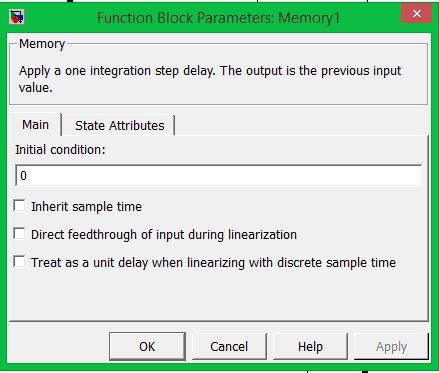
Task: Enable the Inherit sample time checkbox
Action: [x=19, y=205]
